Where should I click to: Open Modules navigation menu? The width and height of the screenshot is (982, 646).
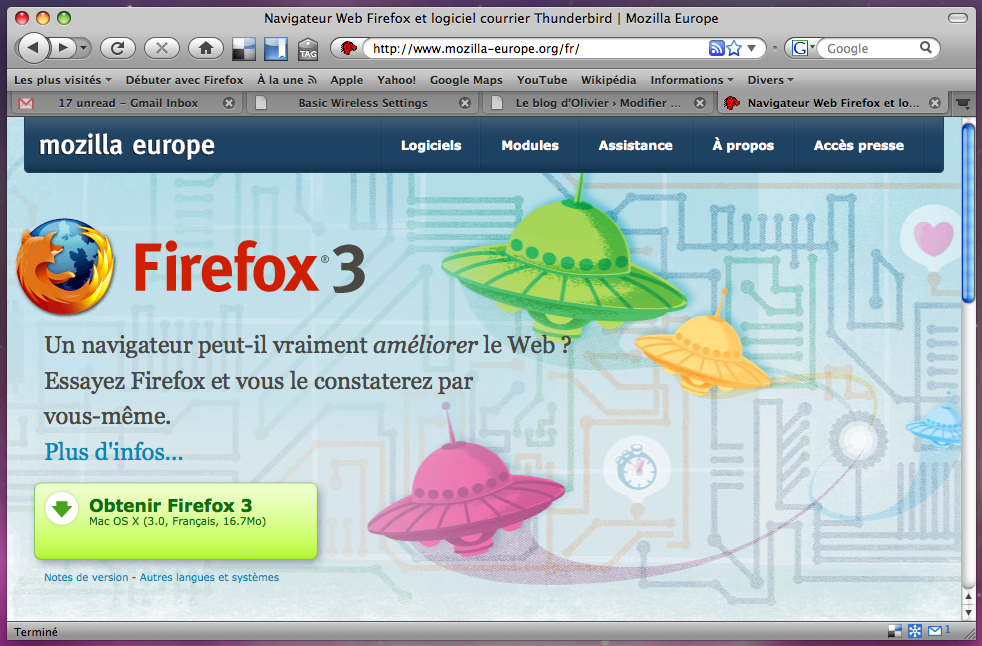(x=530, y=145)
